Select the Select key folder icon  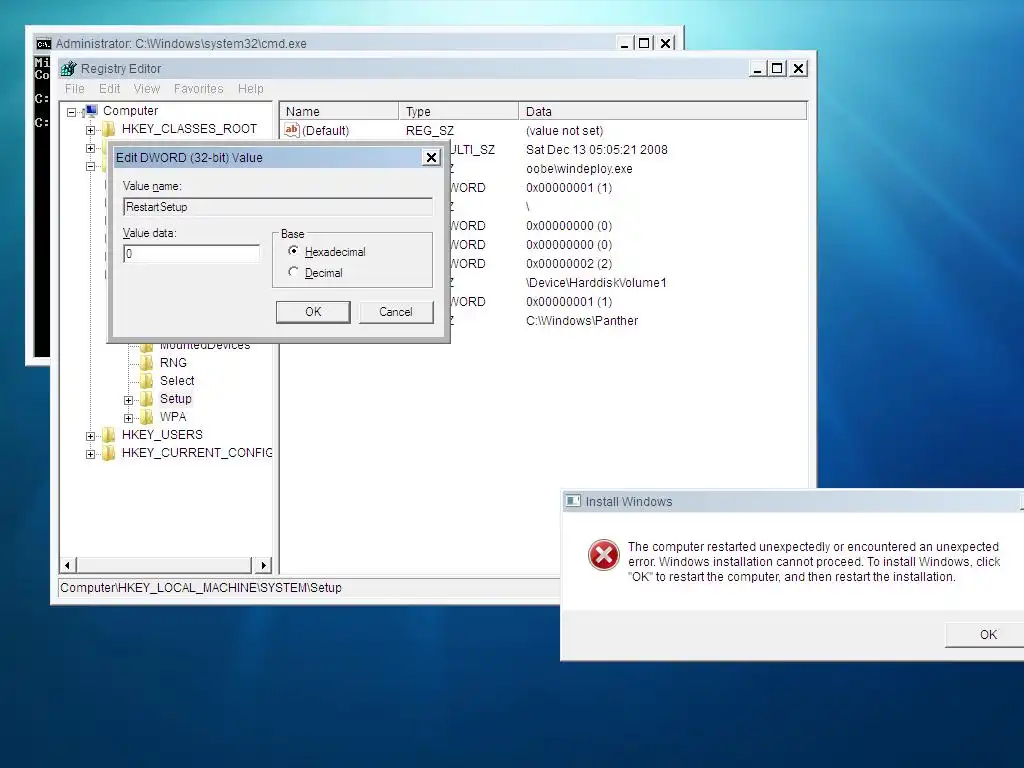(147, 381)
